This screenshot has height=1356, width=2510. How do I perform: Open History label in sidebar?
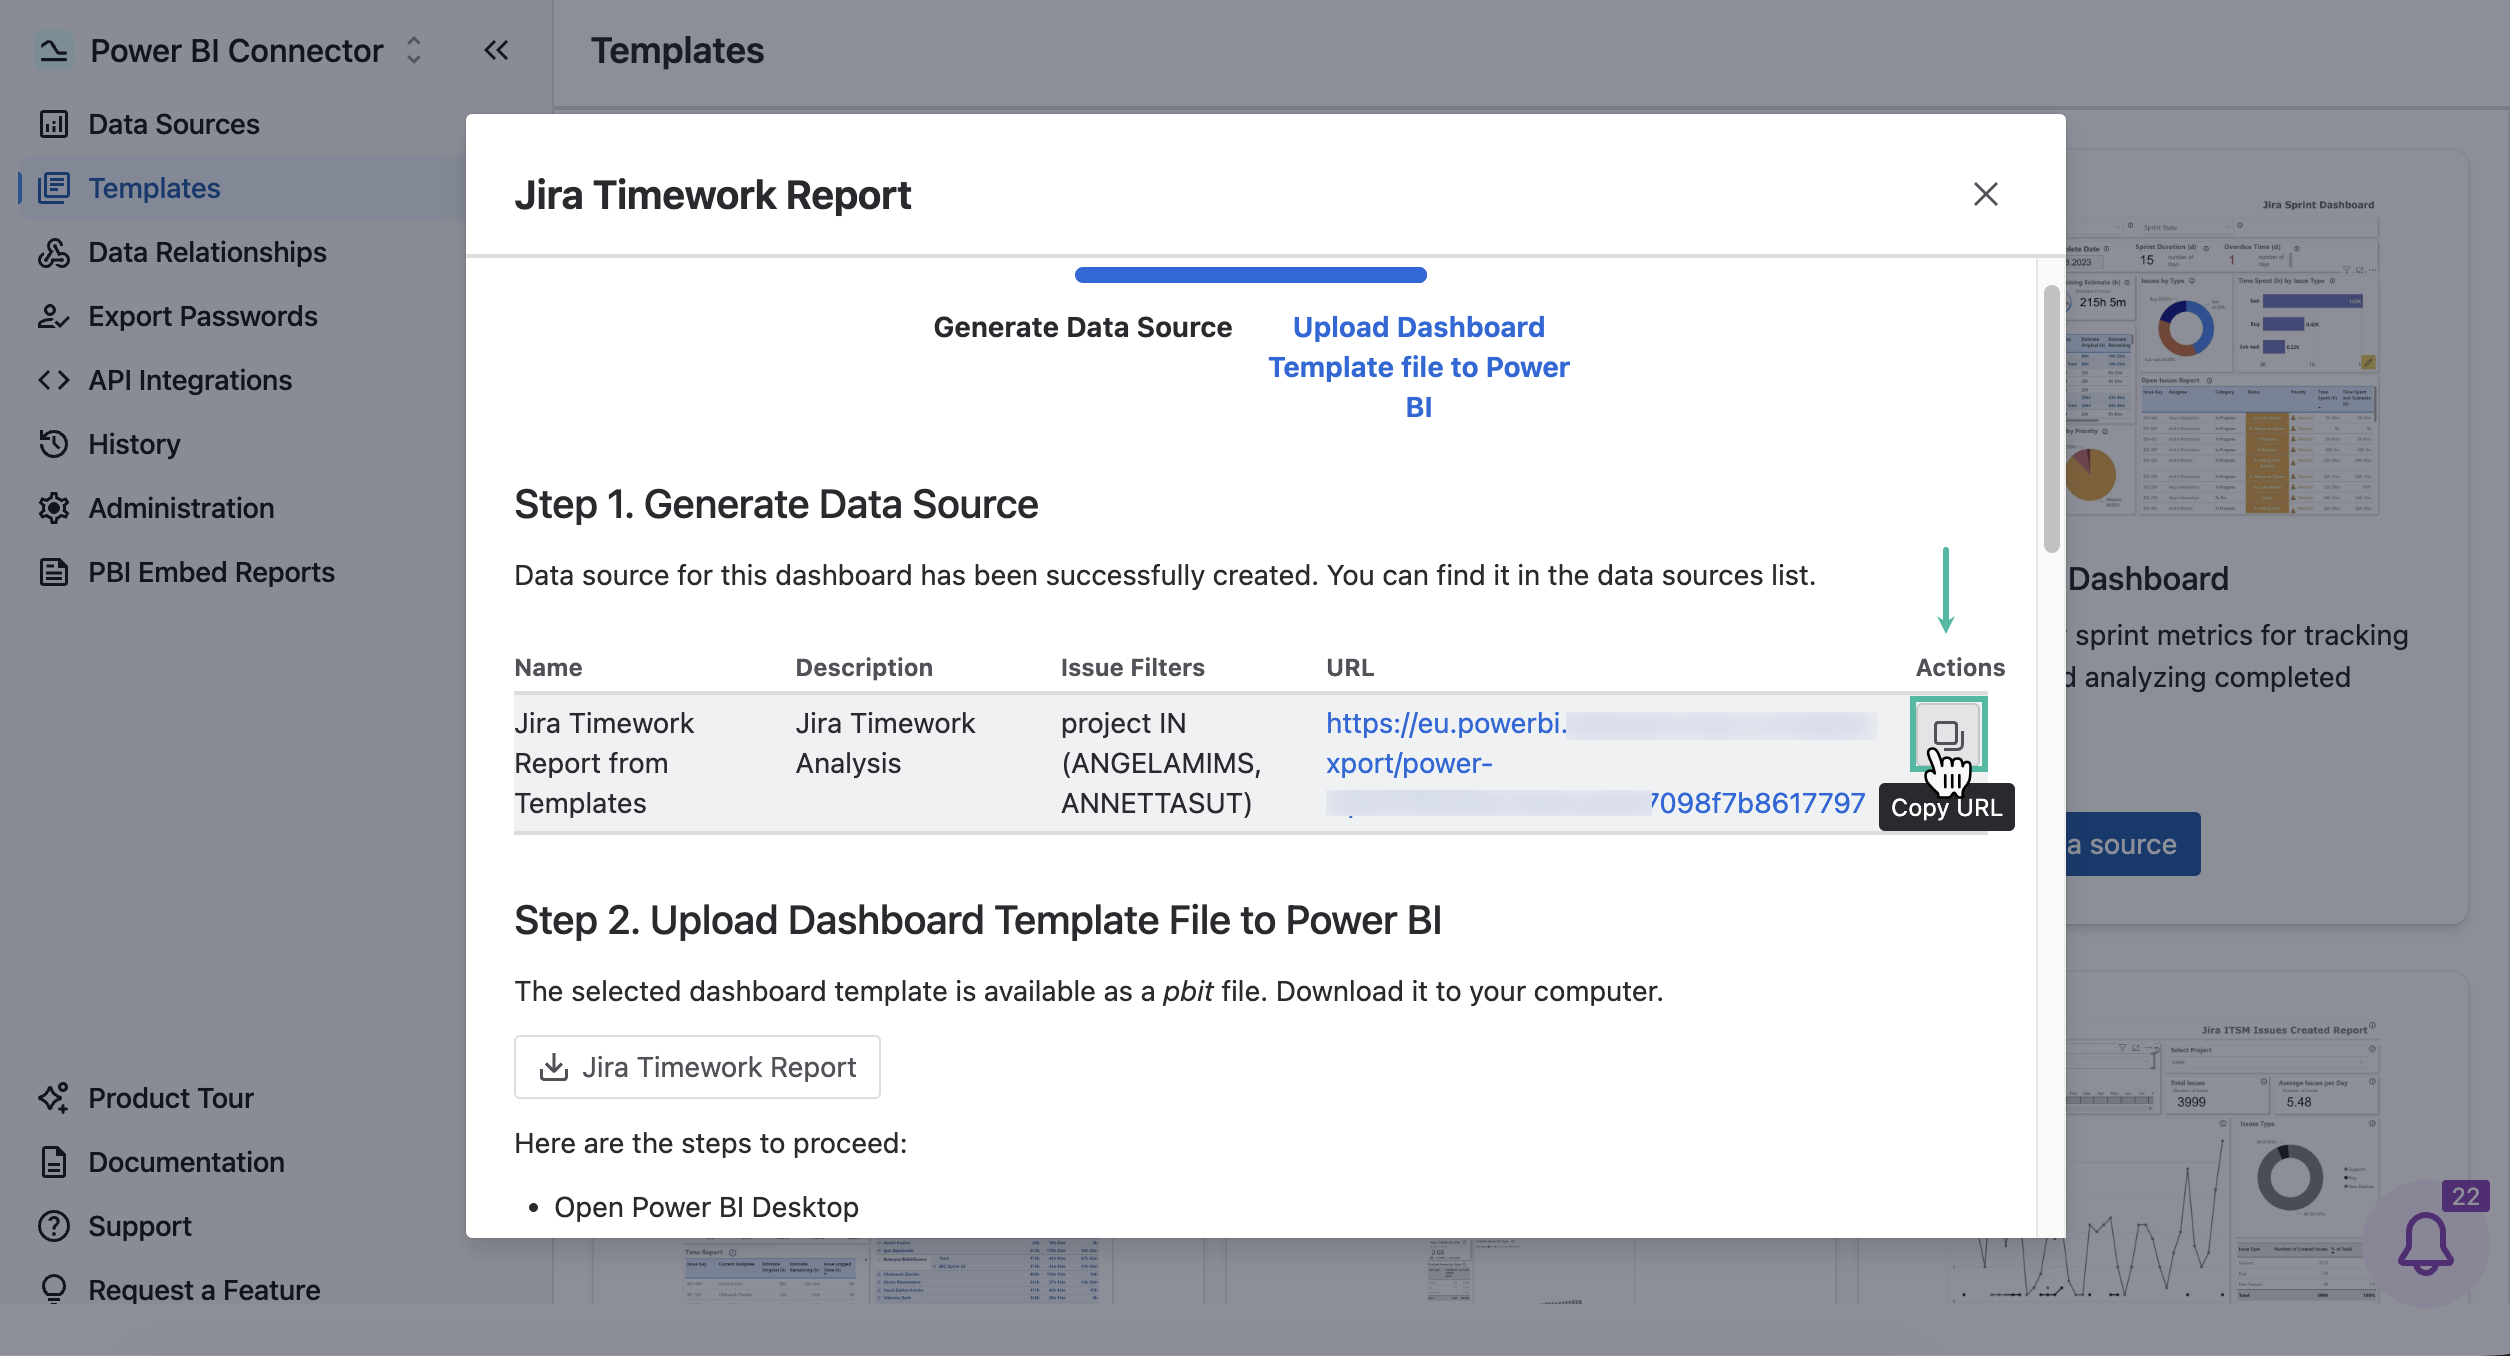[x=134, y=444]
